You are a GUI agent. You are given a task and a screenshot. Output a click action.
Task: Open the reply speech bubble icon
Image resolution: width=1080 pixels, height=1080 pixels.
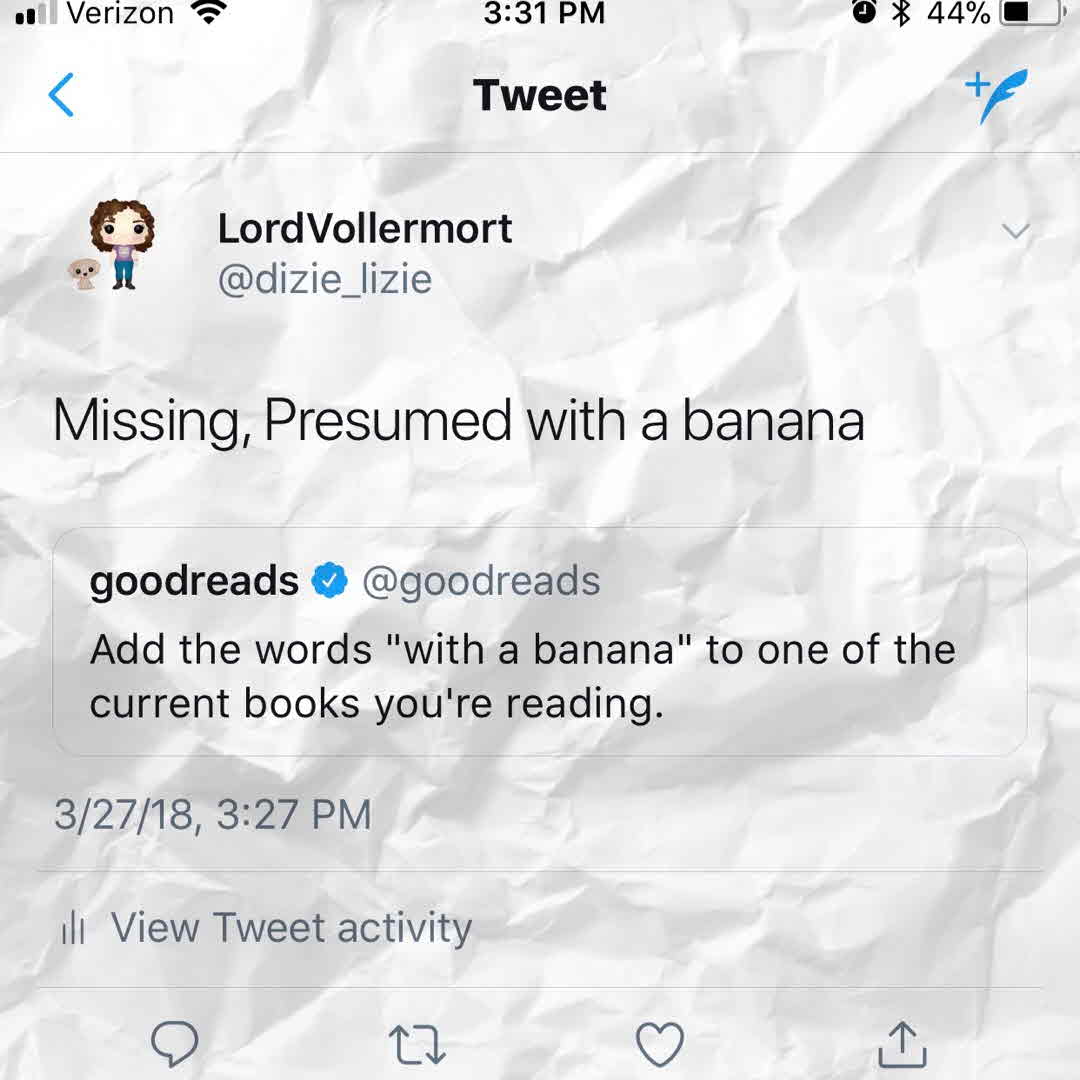click(174, 1045)
